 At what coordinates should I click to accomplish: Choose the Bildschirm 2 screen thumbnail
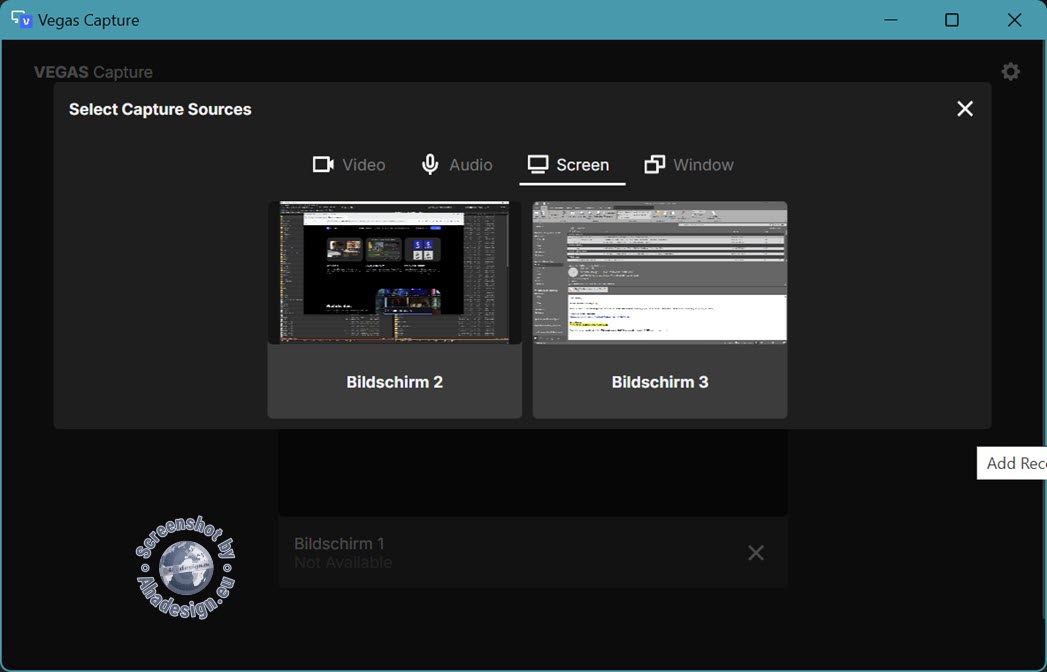[x=395, y=273]
